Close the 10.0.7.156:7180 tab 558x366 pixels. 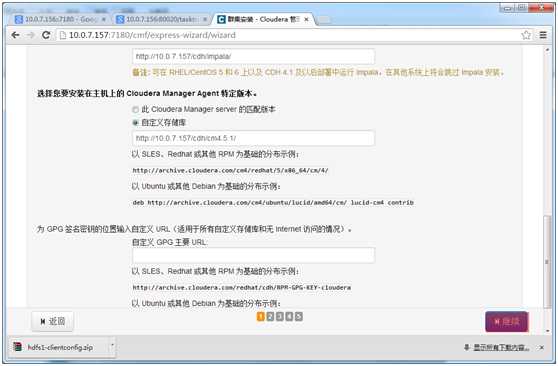[x=104, y=20]
